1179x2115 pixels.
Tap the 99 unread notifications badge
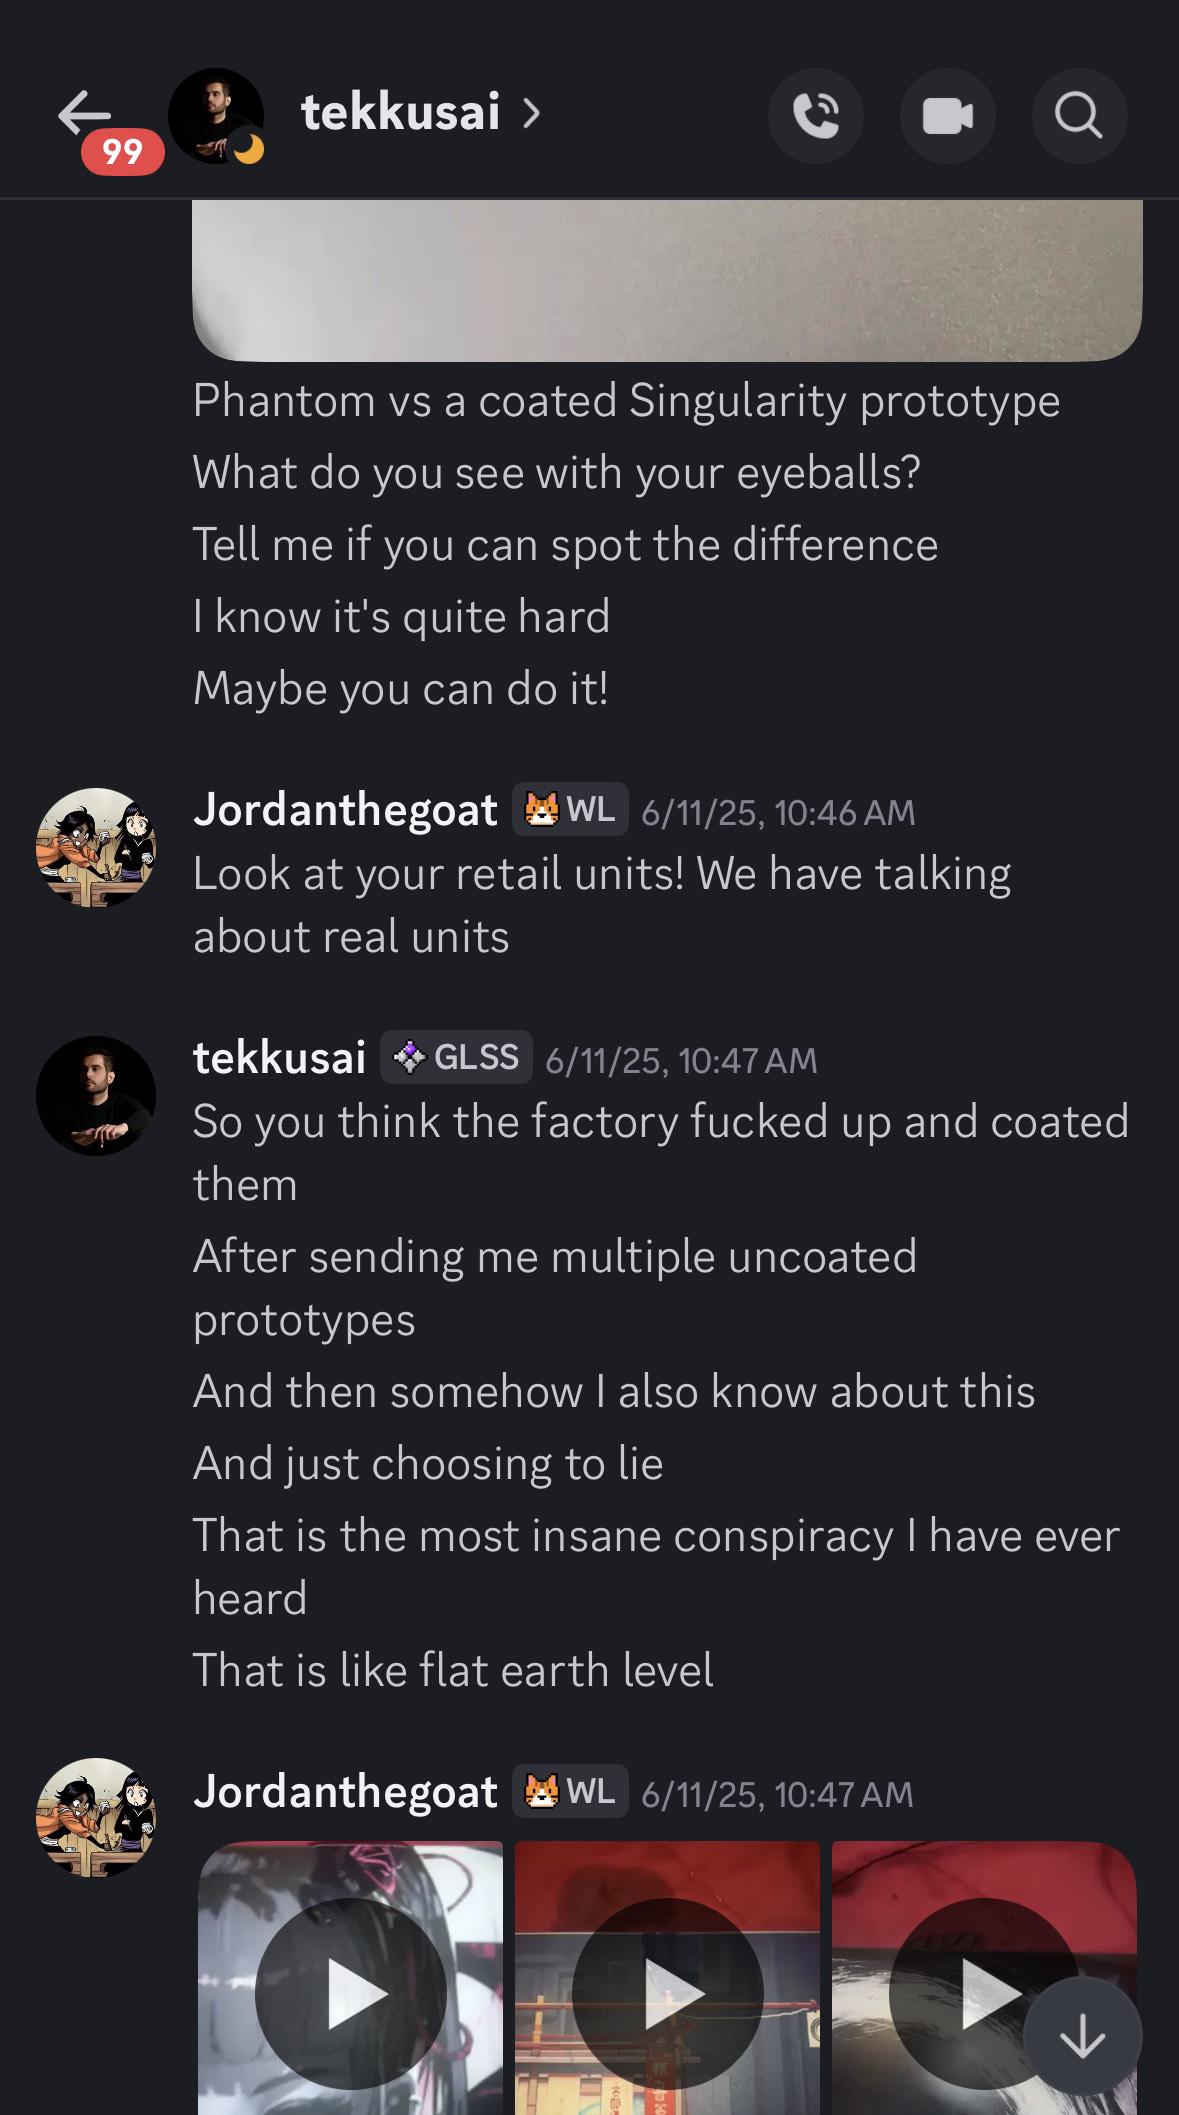point(122,152)
